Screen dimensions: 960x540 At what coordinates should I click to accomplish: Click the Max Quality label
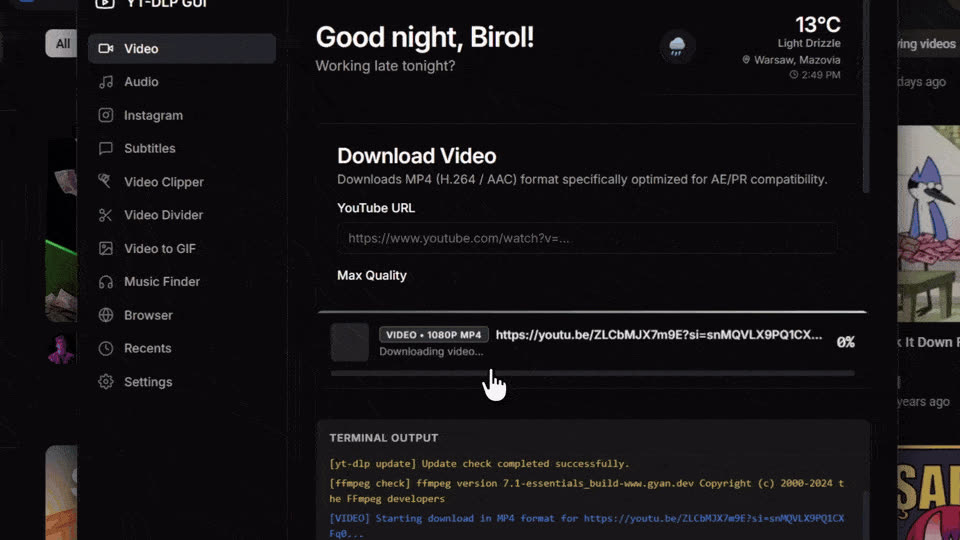(x=372, y=276)
